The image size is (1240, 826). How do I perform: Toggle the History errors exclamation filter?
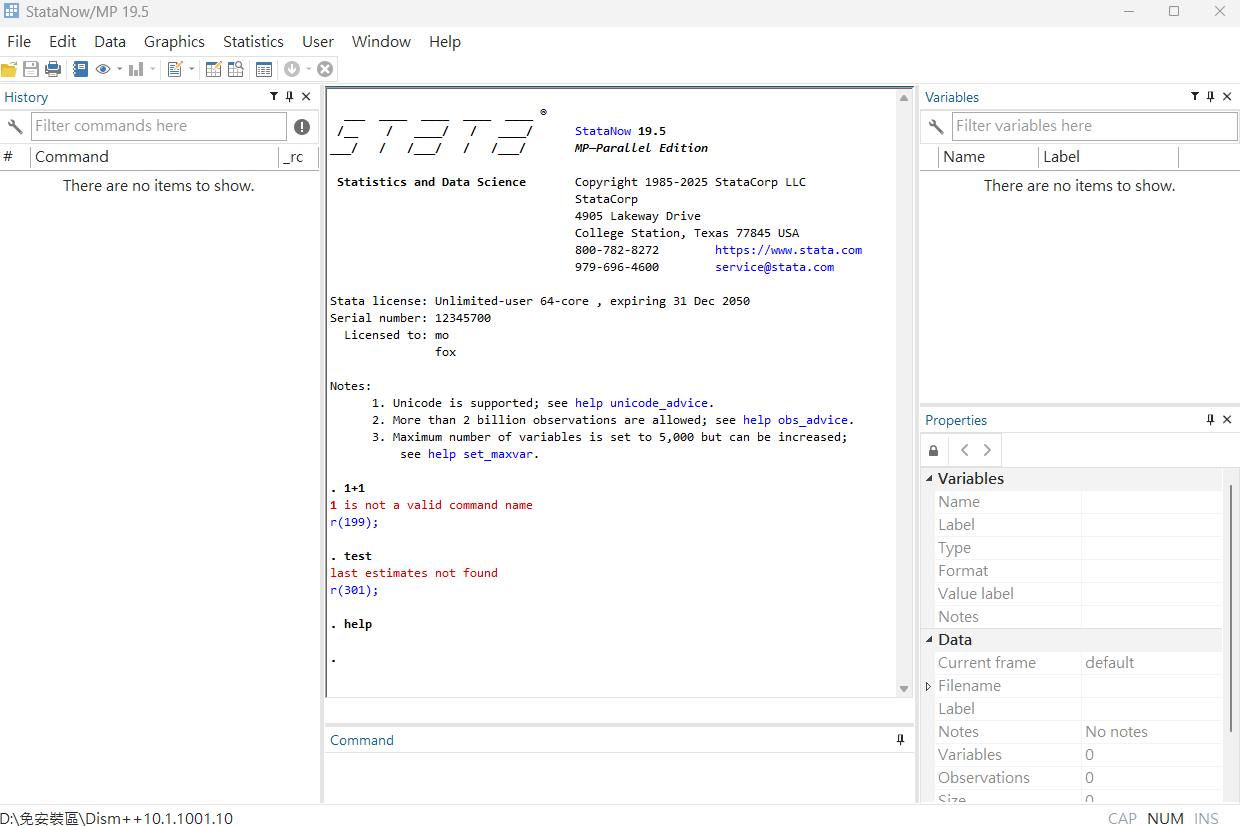click(x=302, y=127)
